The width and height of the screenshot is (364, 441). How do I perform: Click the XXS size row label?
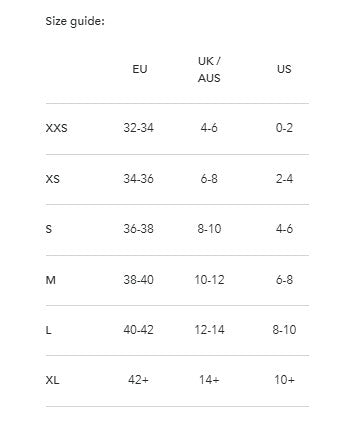pos(56,128)
